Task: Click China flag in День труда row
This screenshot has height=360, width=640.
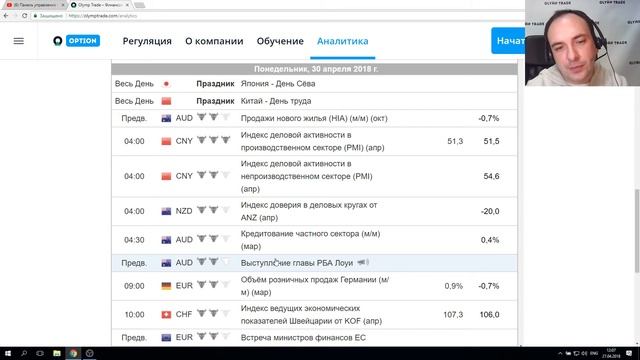Action: click(166, 101)
